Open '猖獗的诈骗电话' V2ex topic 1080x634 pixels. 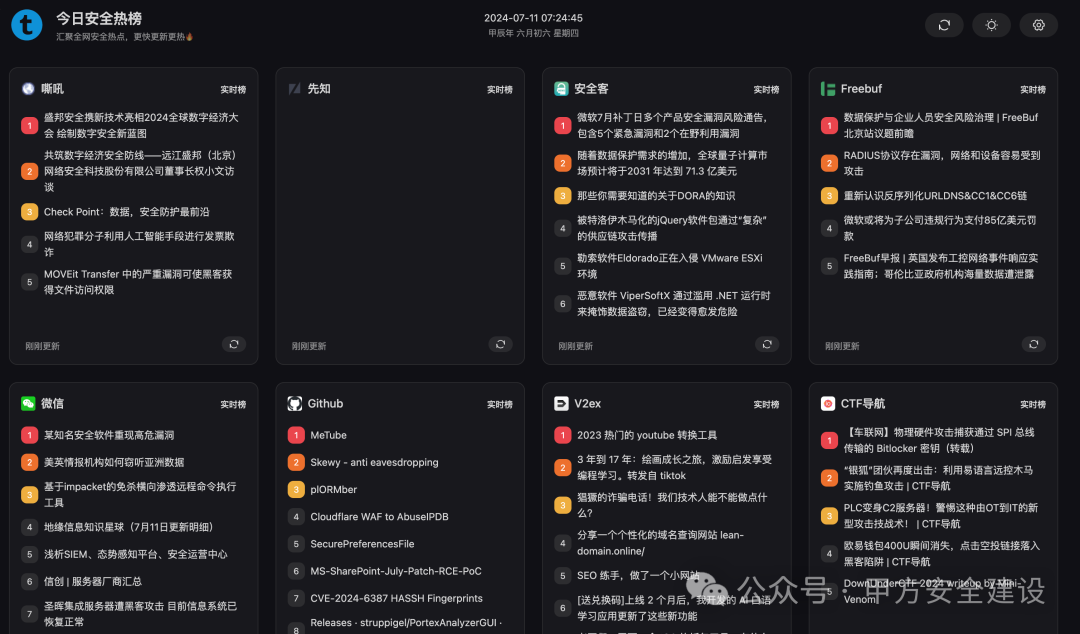(672, 505)
